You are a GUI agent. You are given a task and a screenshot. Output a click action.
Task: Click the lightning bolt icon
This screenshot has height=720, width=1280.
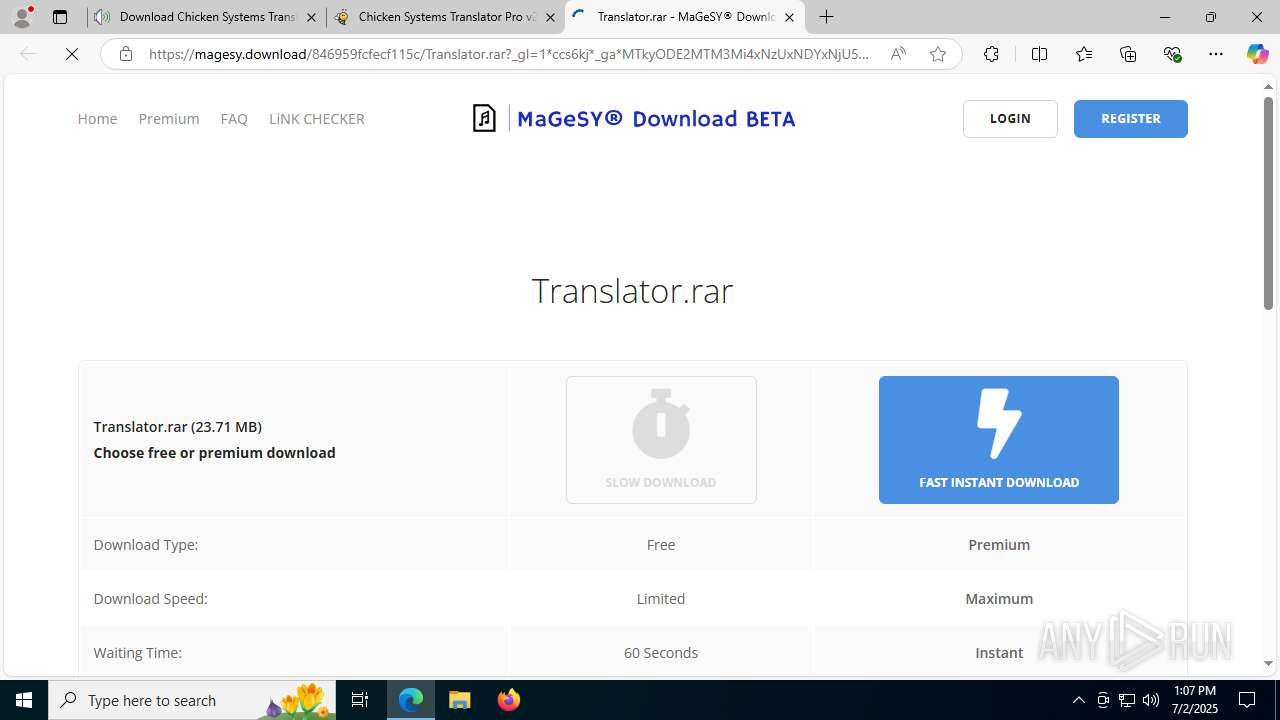(x=999, y=423)
